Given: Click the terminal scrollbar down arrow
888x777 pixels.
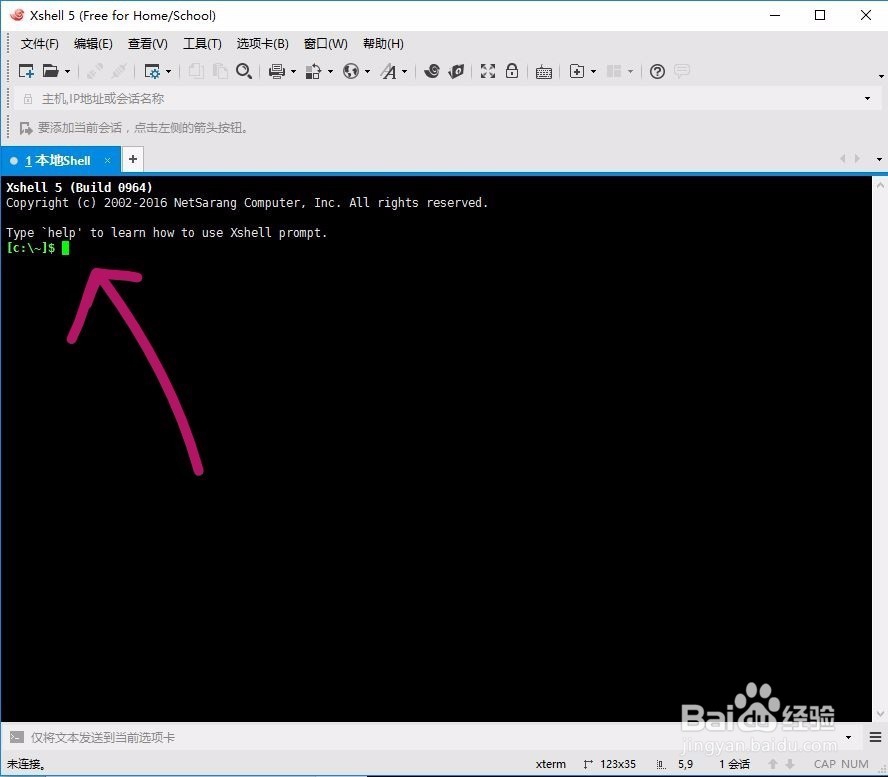Looking at the screenshot, I should 880,714.
